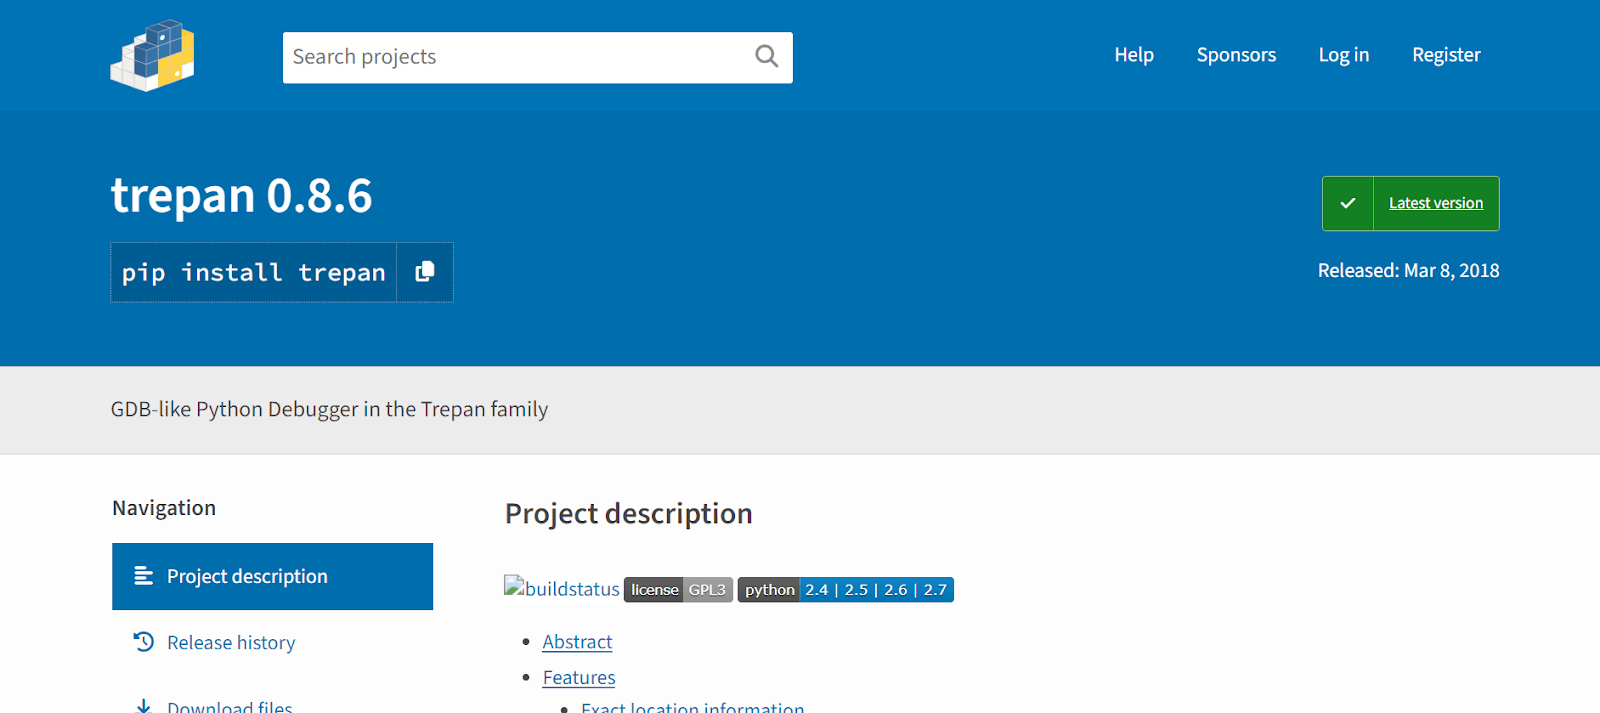Screen dimensions: 1600x713
Task: Click the 'Navigation' sidebar heading
Action: [x=164, y=508]
